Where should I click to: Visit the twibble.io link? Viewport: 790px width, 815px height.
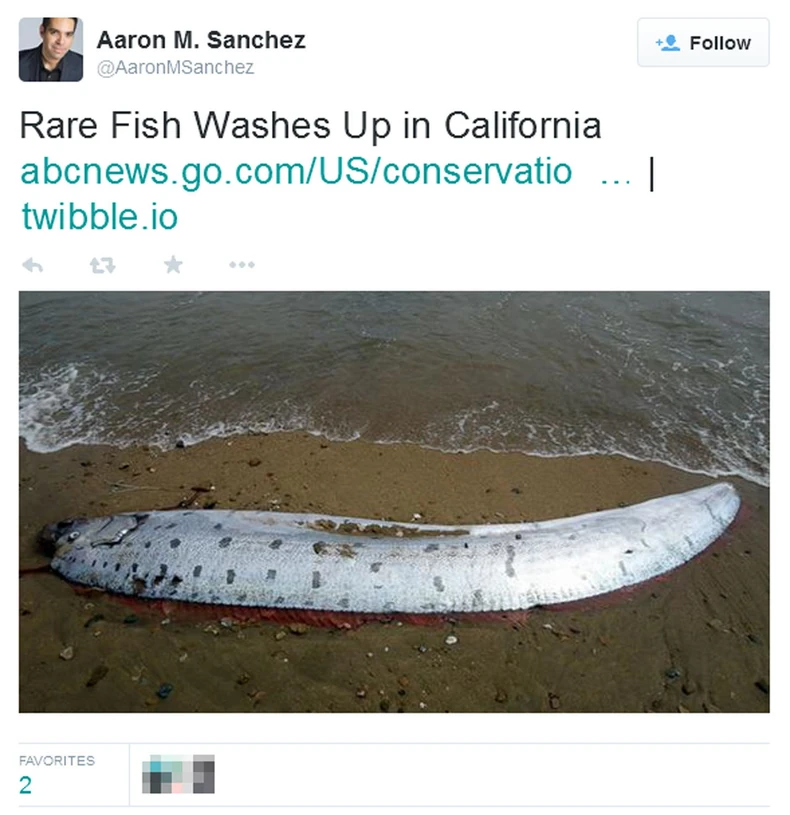[100, 216]
